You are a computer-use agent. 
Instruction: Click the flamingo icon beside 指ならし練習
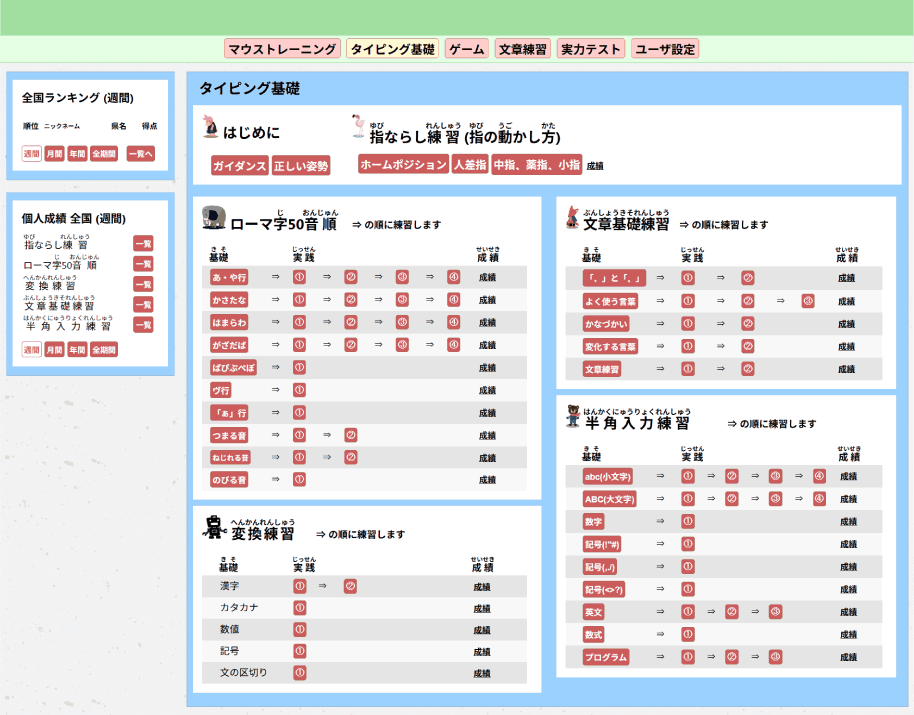click(x=359, y=126)
